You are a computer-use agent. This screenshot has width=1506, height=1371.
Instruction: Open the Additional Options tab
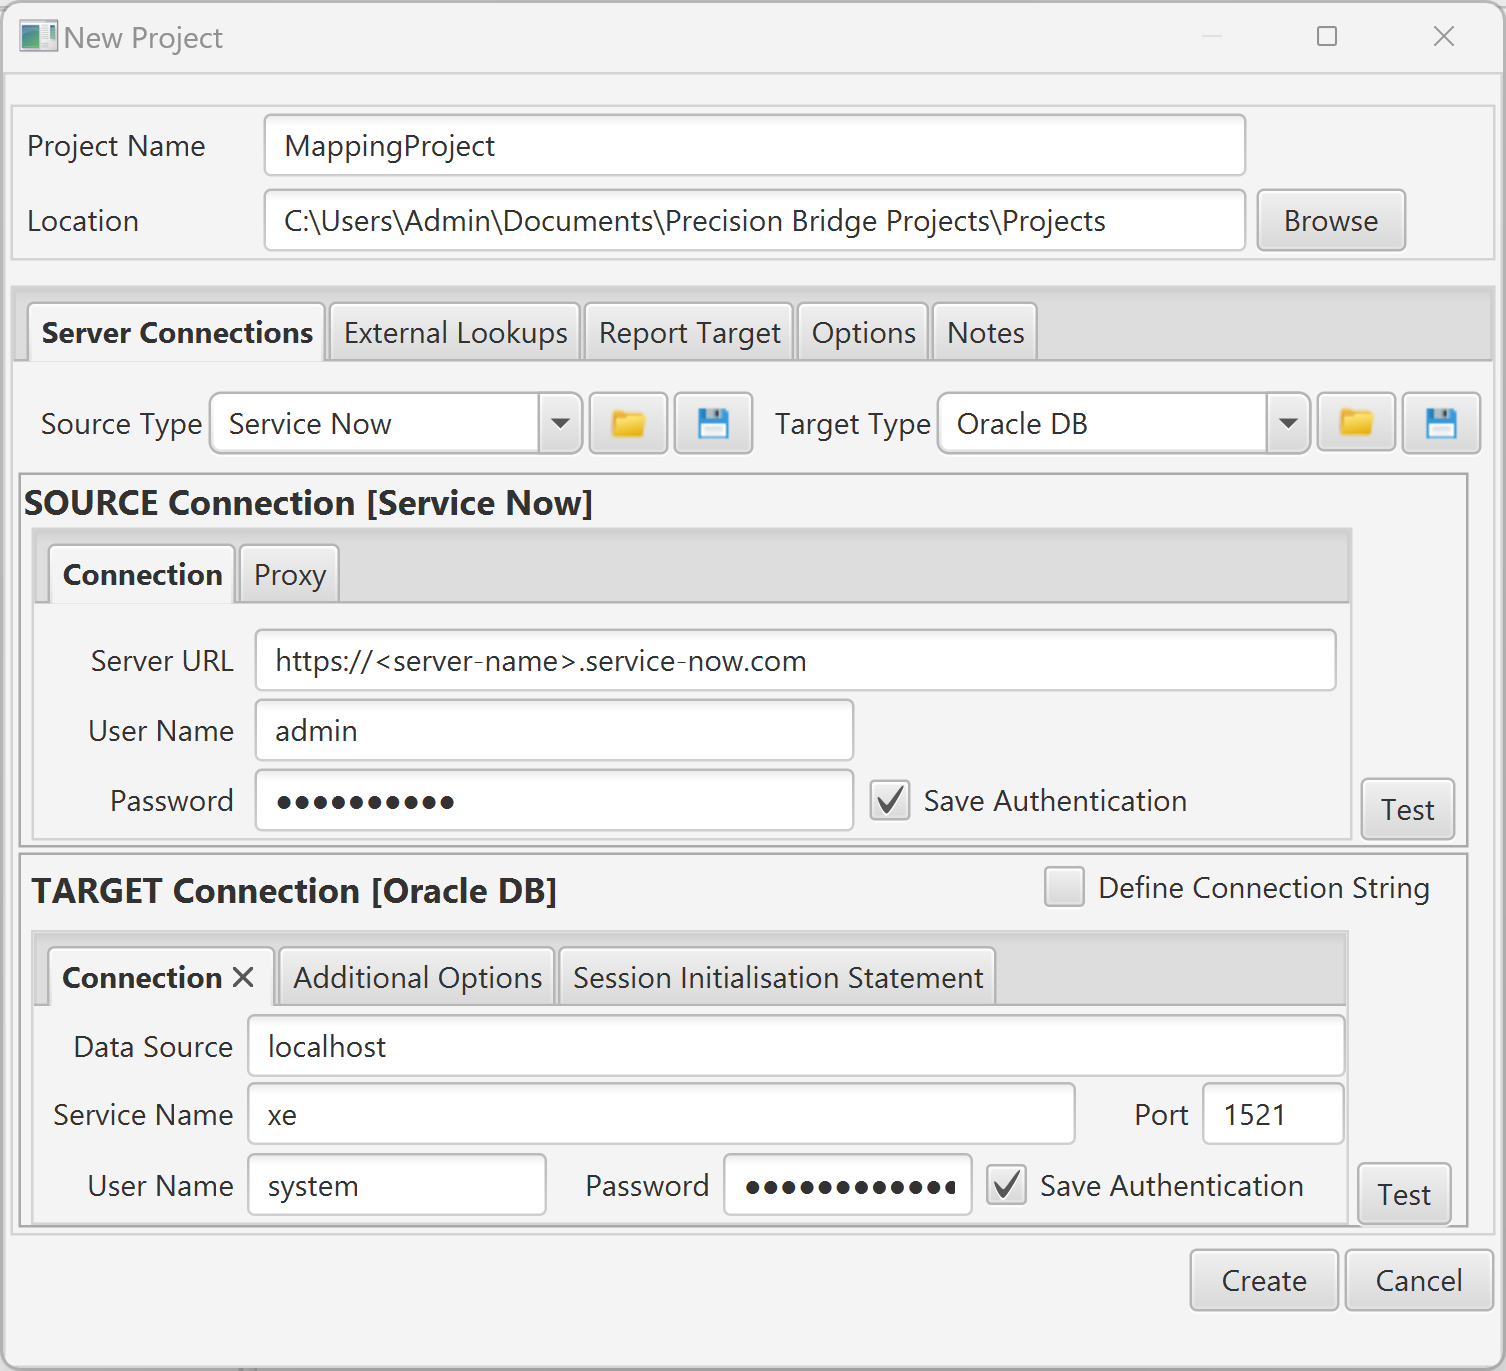[418, 977]
